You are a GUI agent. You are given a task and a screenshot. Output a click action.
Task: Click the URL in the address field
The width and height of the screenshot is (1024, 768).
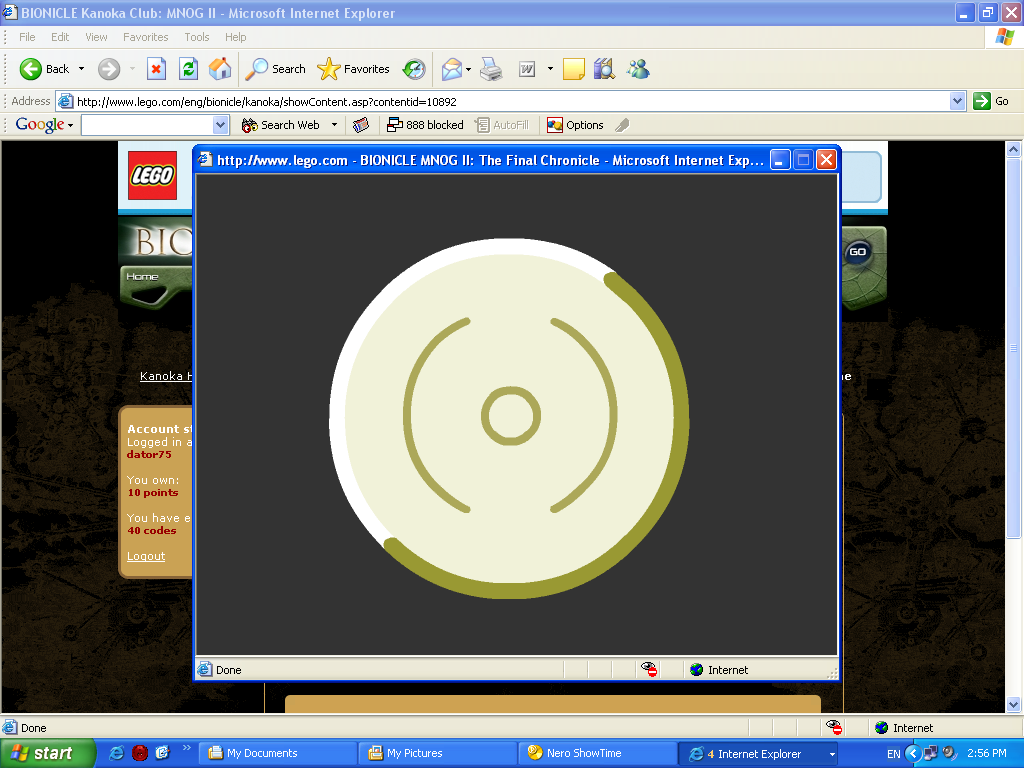(x=266, y=101)
